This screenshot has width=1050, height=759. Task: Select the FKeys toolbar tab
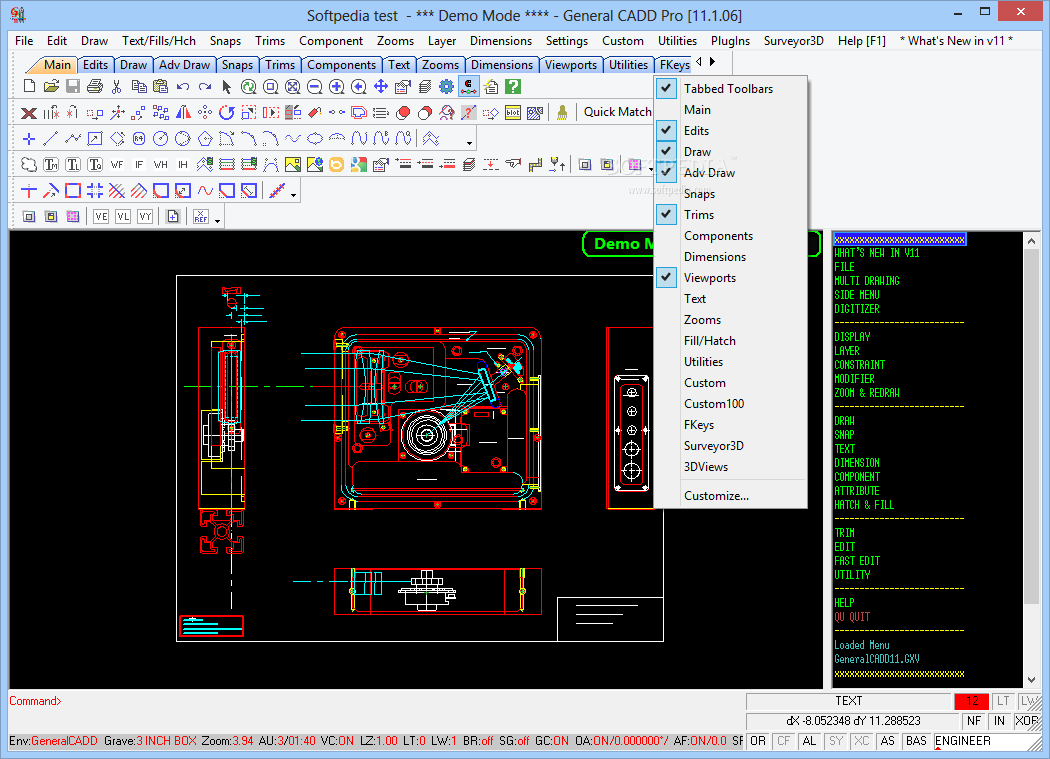(x=674, y=64)
